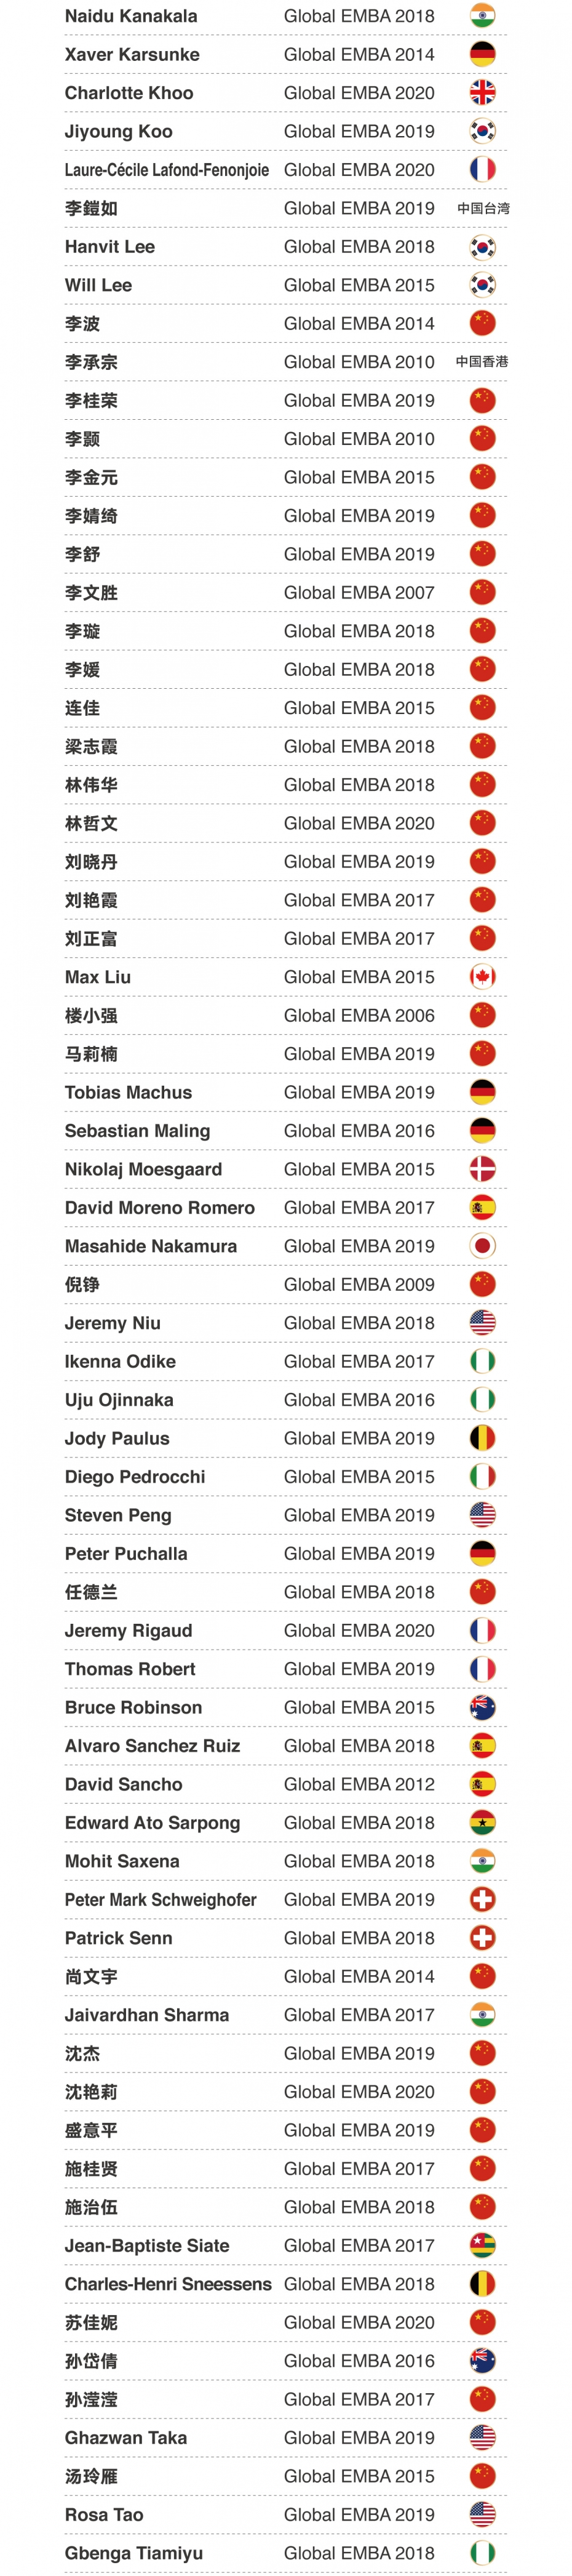Click the 中国香港 label beside 李承宗
The image size is (572, 2576).
click(482, 362)
